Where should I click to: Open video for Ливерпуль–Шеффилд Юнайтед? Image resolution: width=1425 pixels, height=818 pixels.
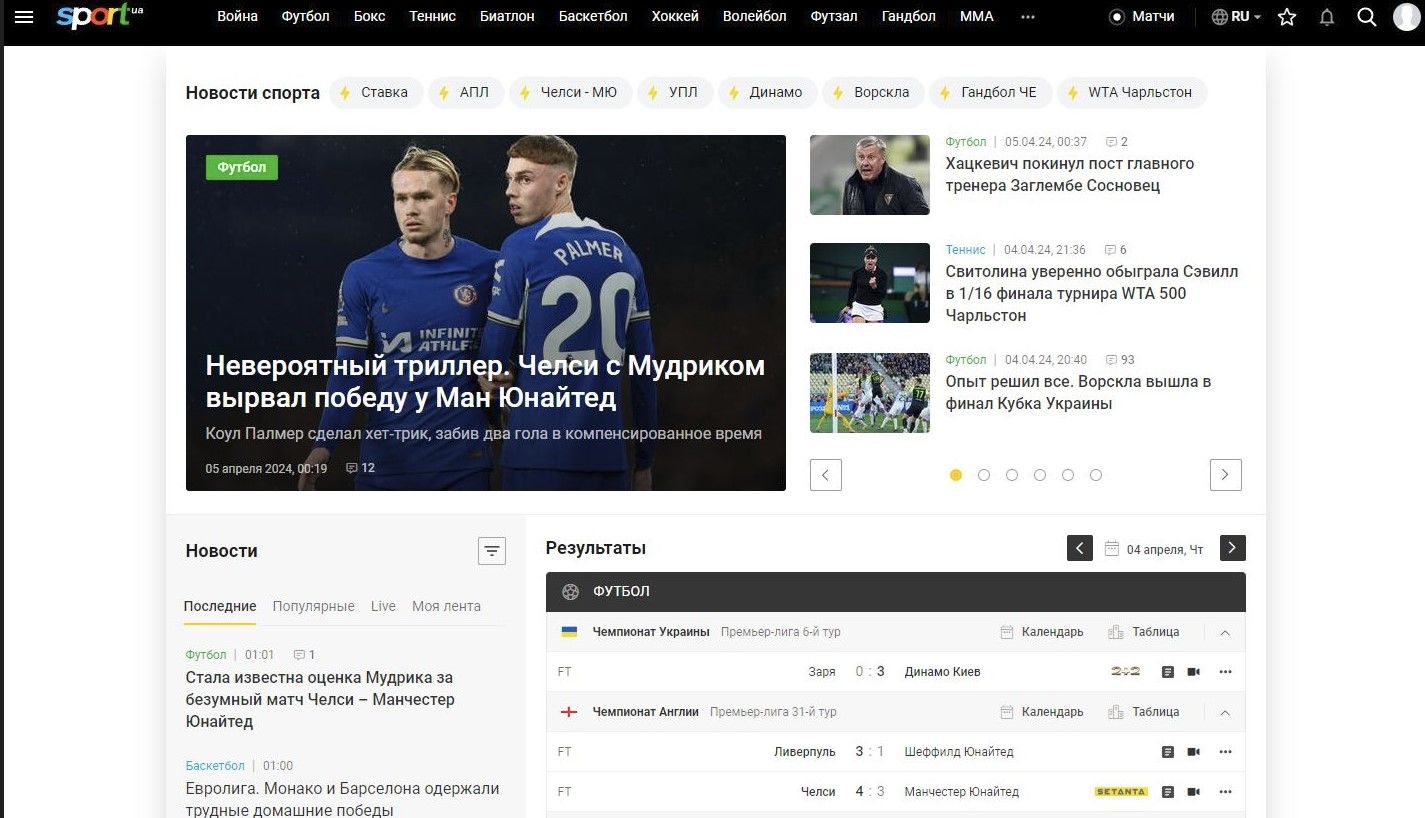tap(1193, 752)
